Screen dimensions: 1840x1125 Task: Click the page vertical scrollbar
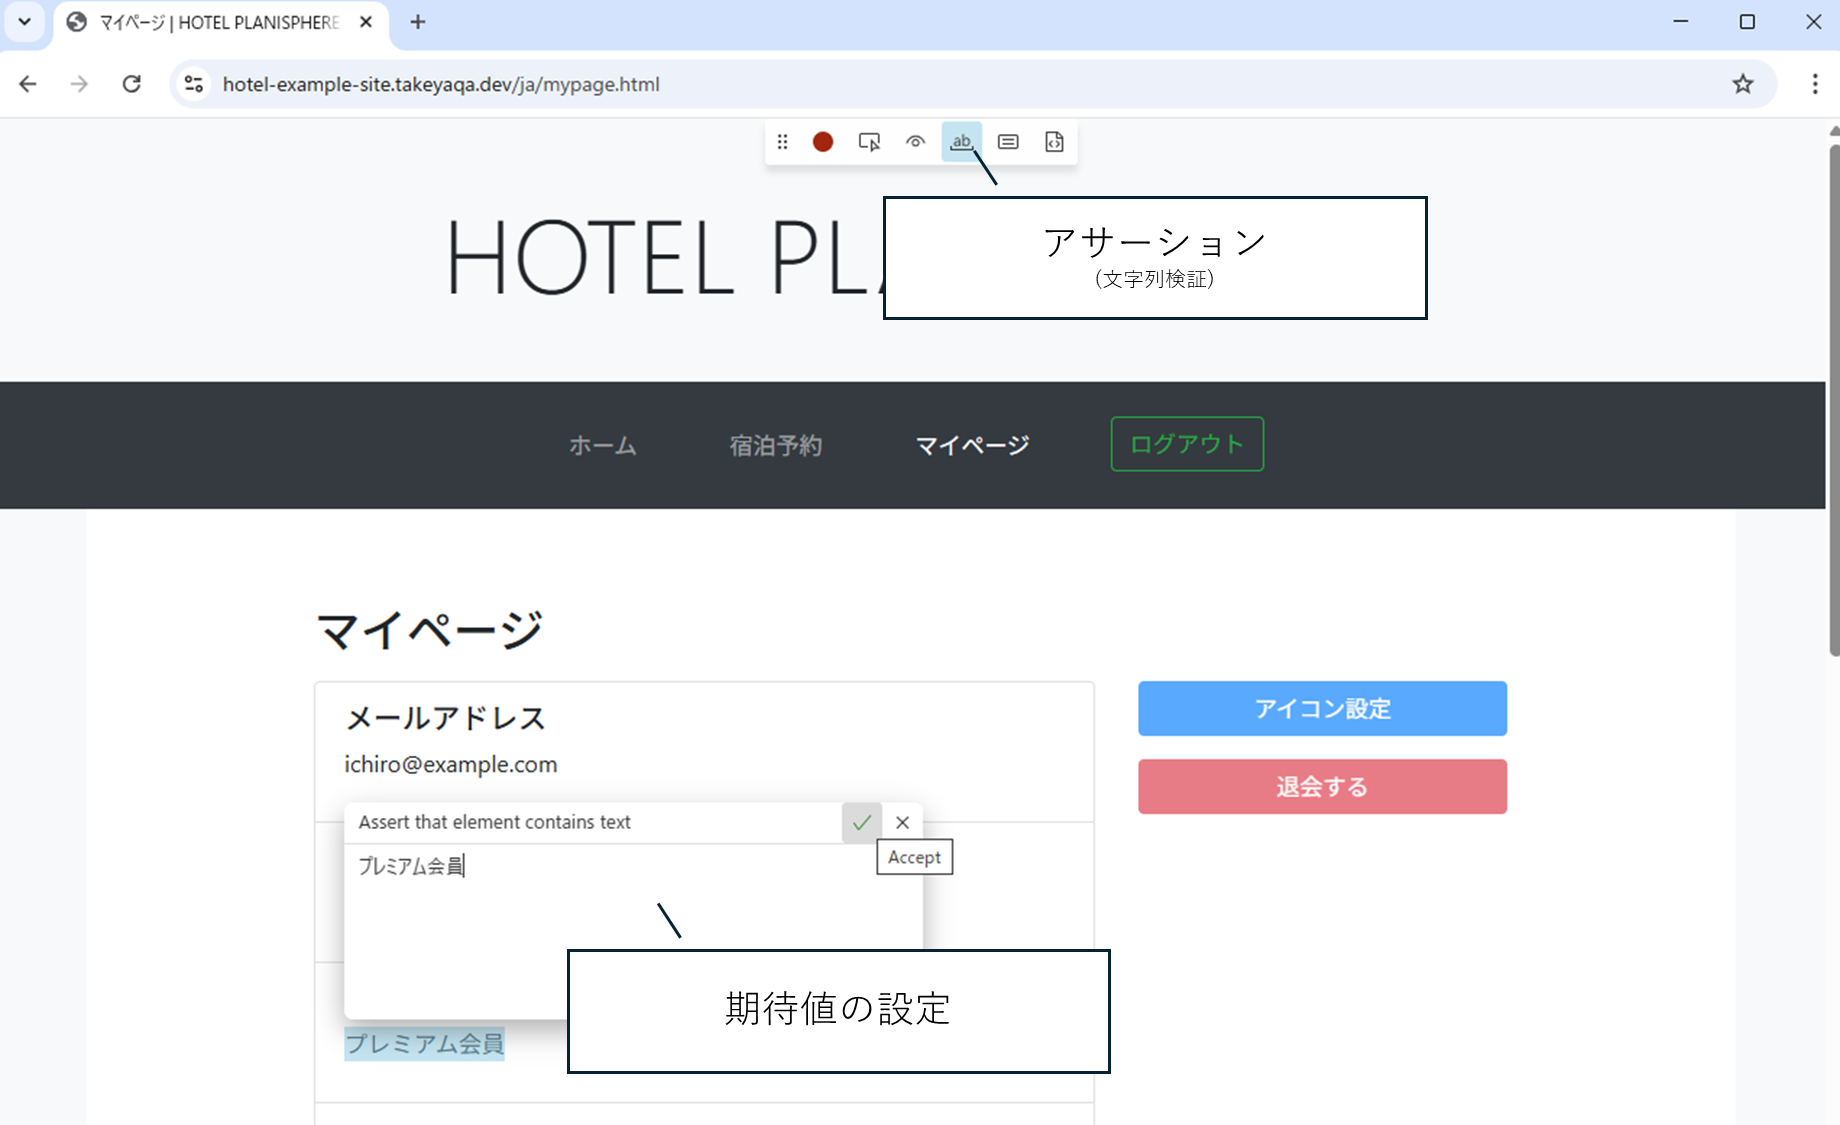click(1833, 400)
